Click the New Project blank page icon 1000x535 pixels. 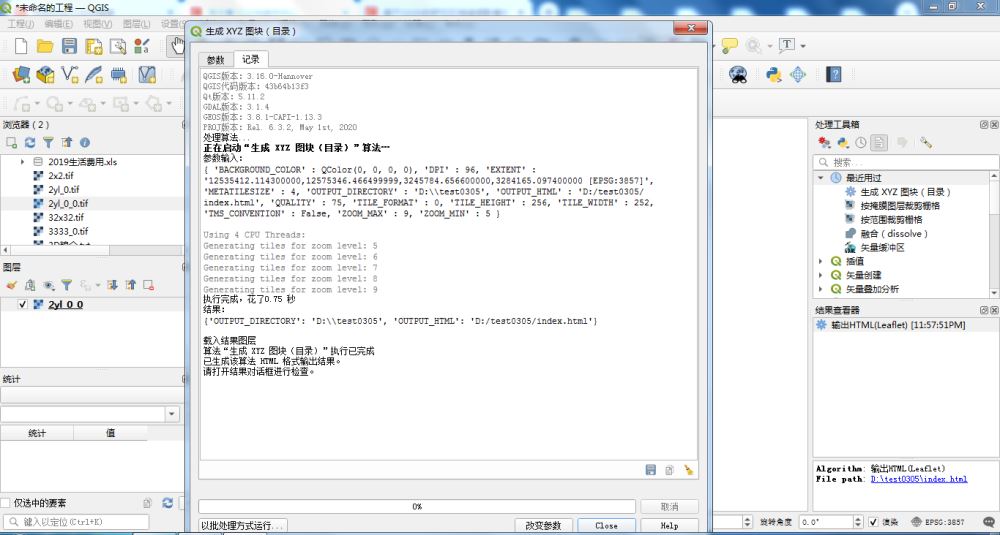21,46
